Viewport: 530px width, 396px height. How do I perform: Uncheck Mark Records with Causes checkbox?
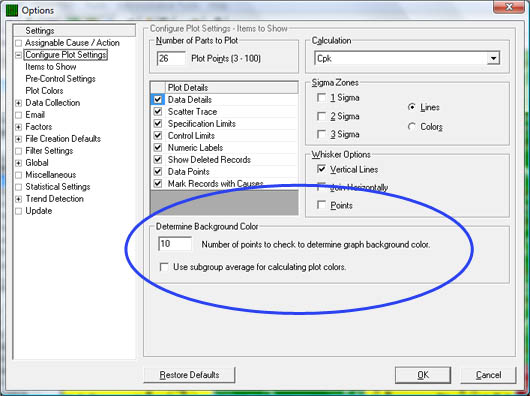158,183
